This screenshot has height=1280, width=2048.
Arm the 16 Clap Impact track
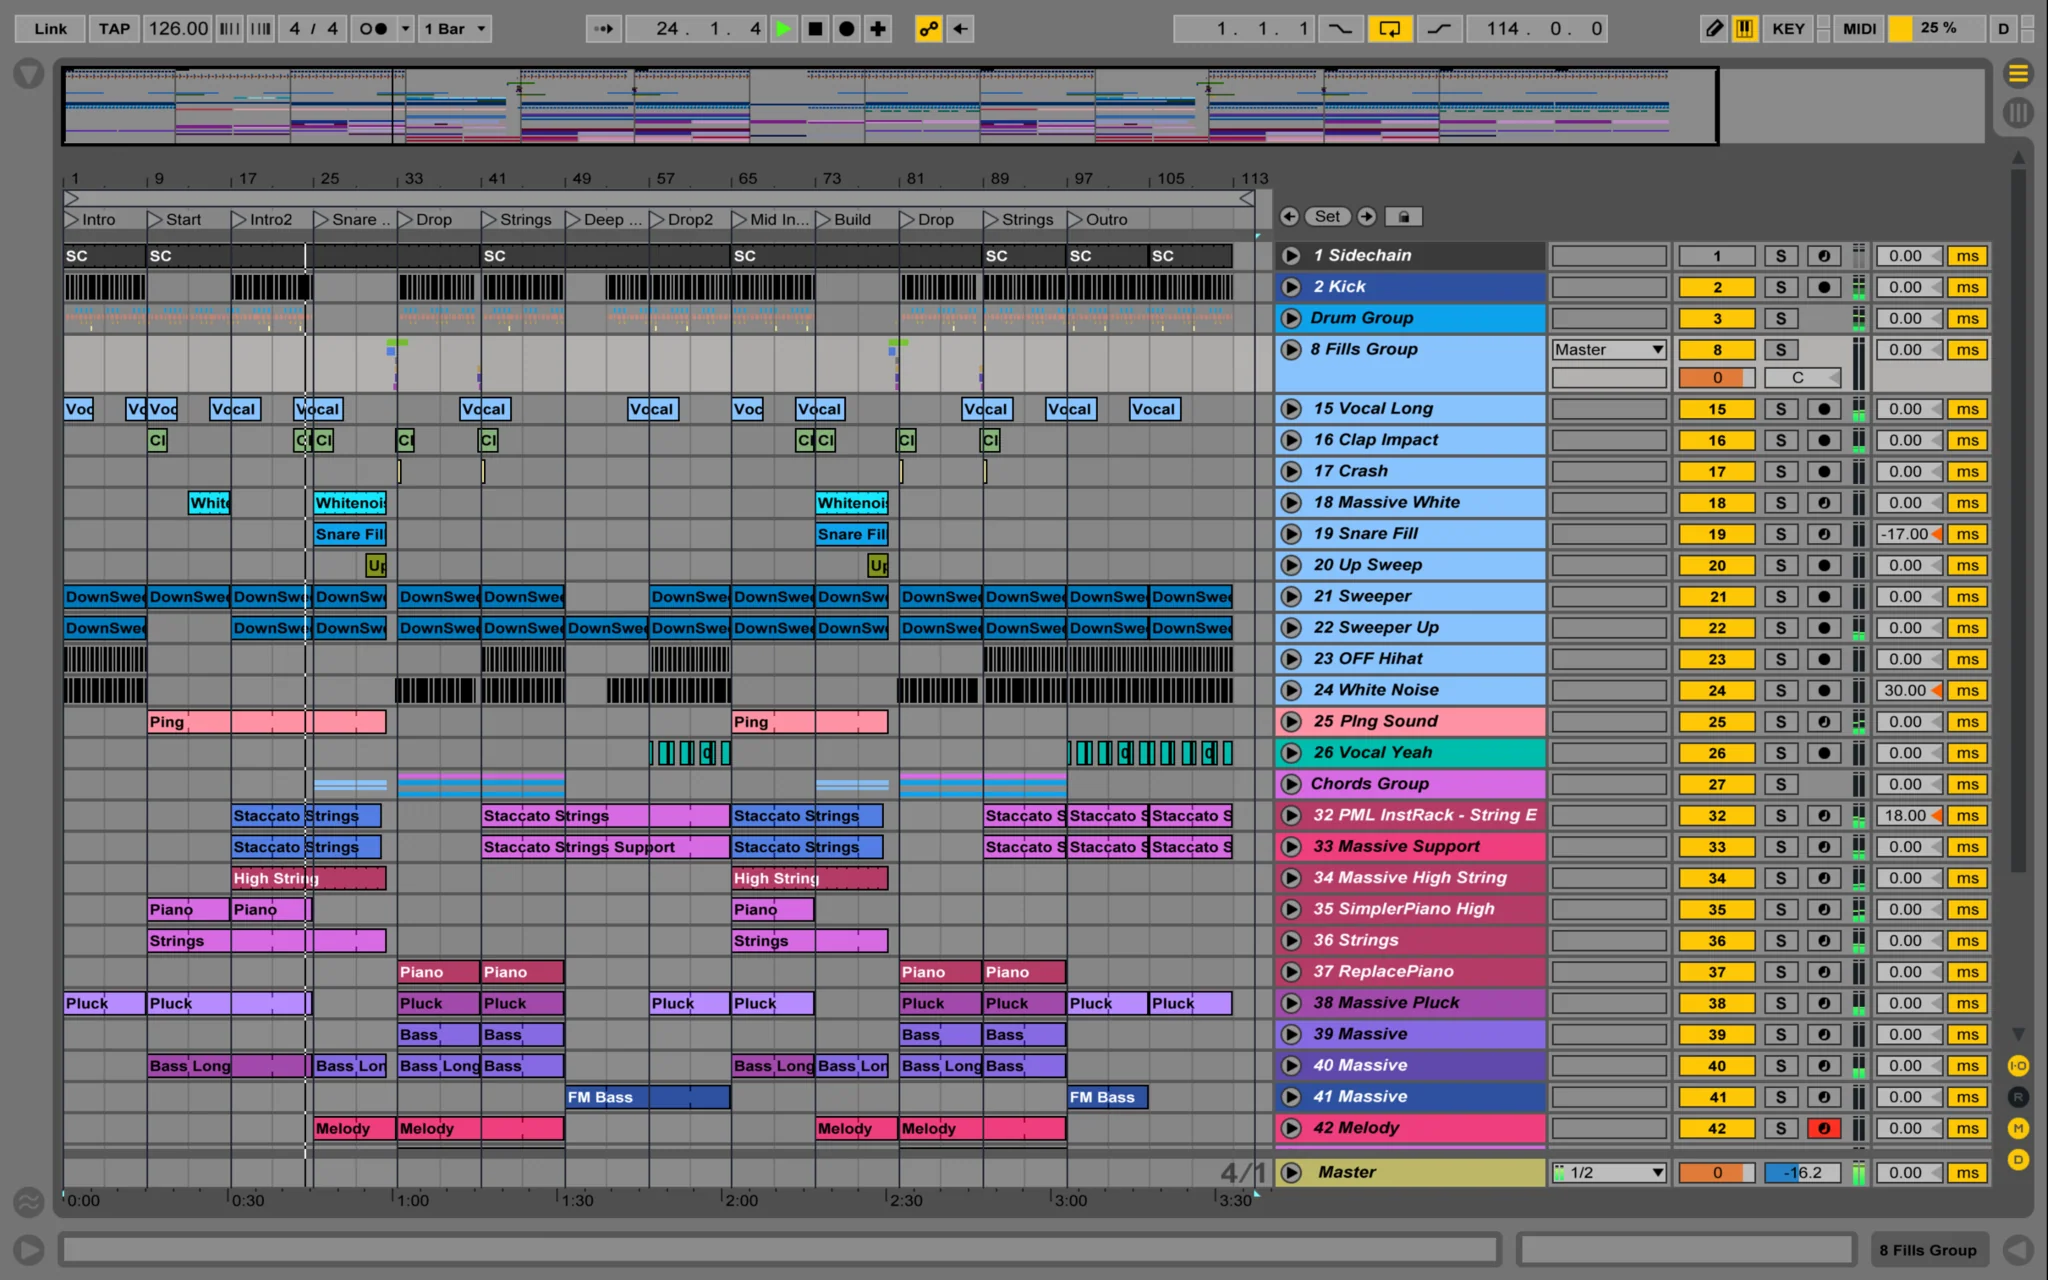click(1824, 440)
